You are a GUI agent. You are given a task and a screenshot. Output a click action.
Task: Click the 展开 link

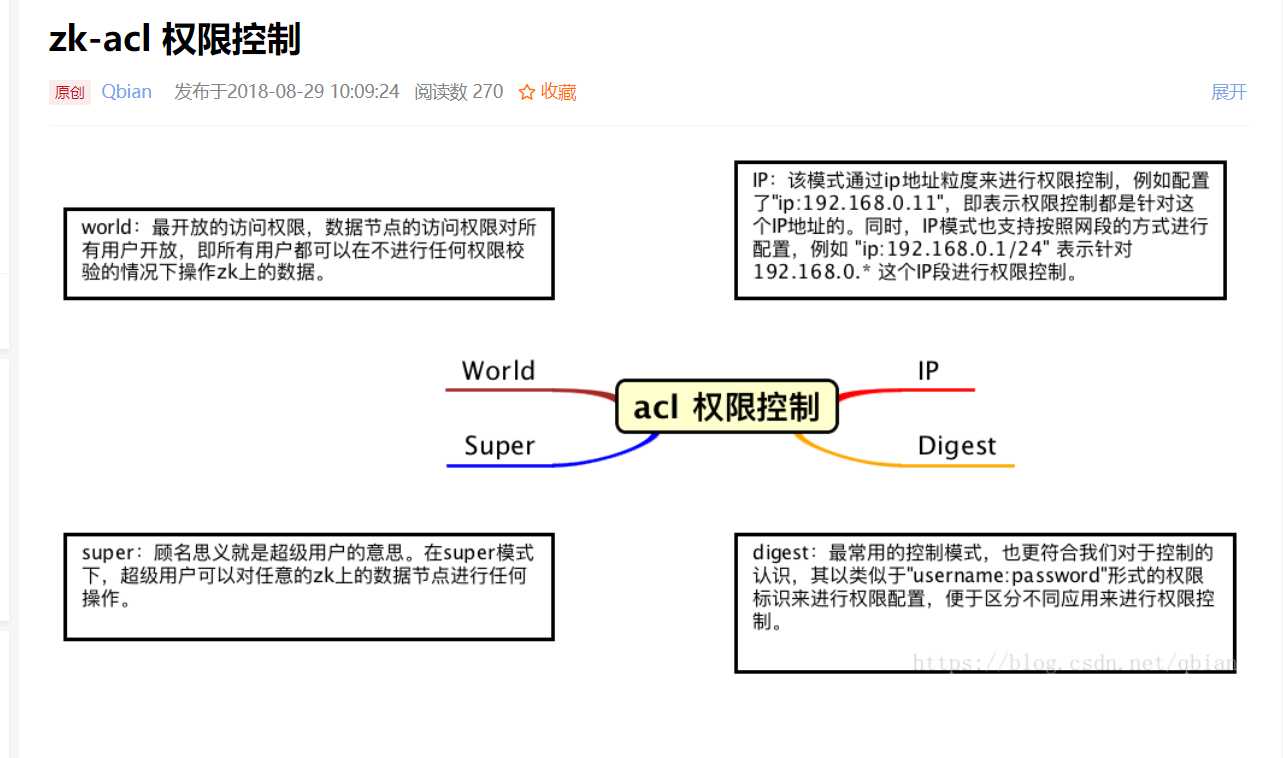(x=1229, y=92)
